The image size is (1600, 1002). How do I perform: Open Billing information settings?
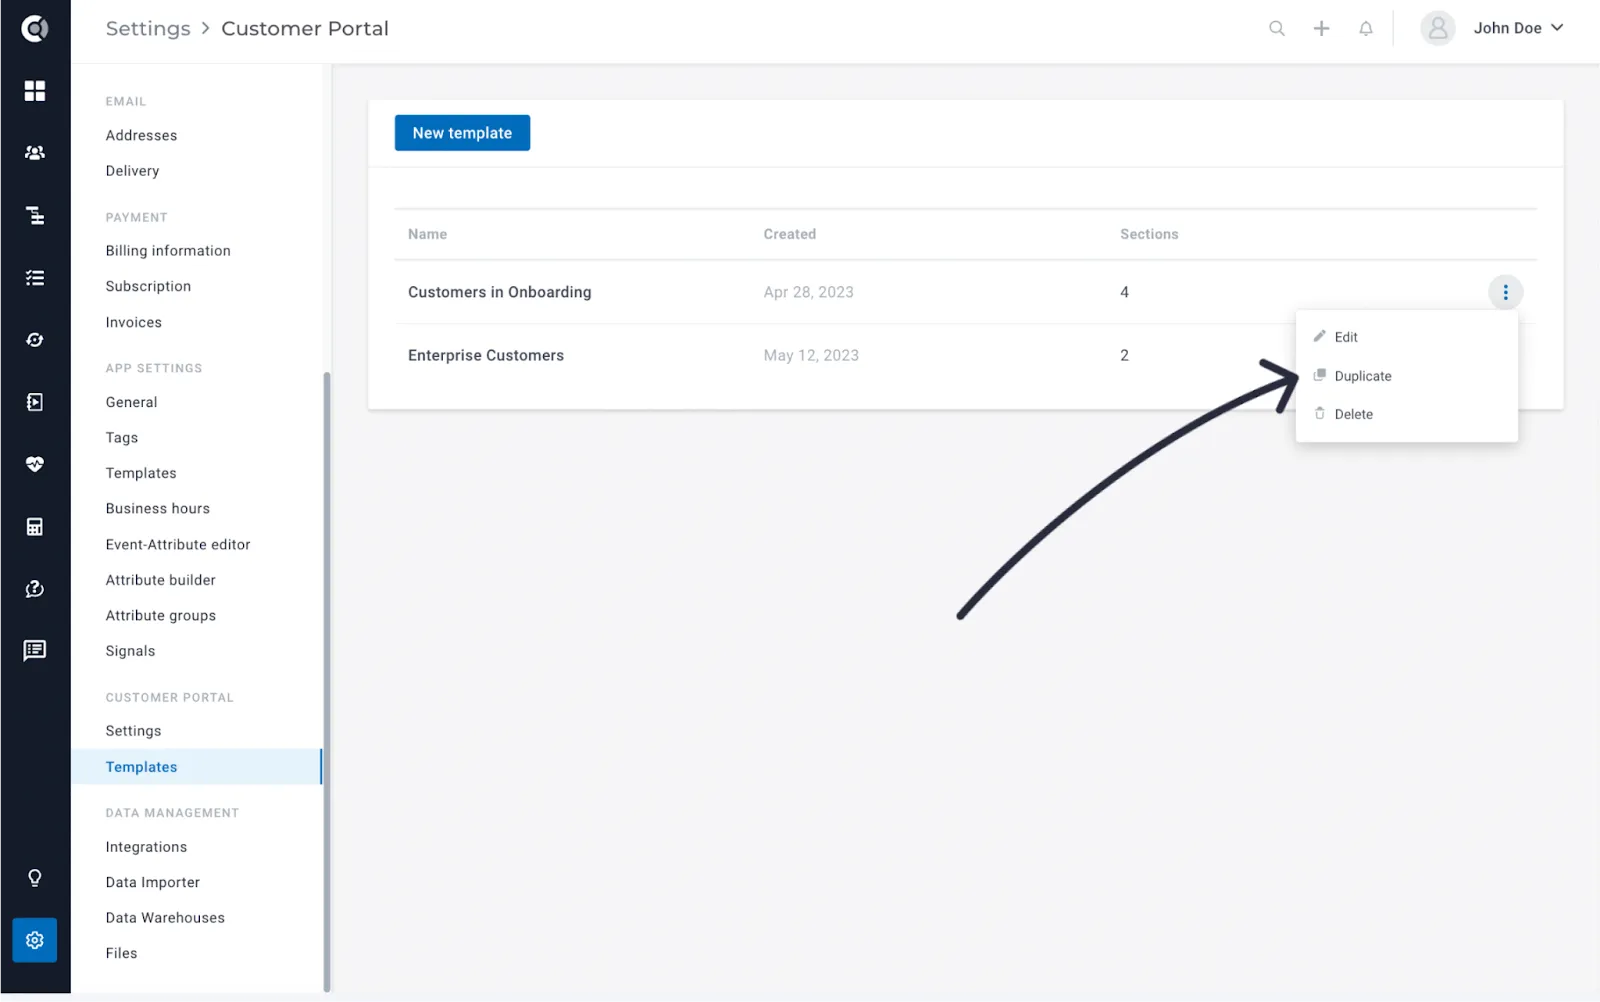pyautogui.click(x=168, y=251)
